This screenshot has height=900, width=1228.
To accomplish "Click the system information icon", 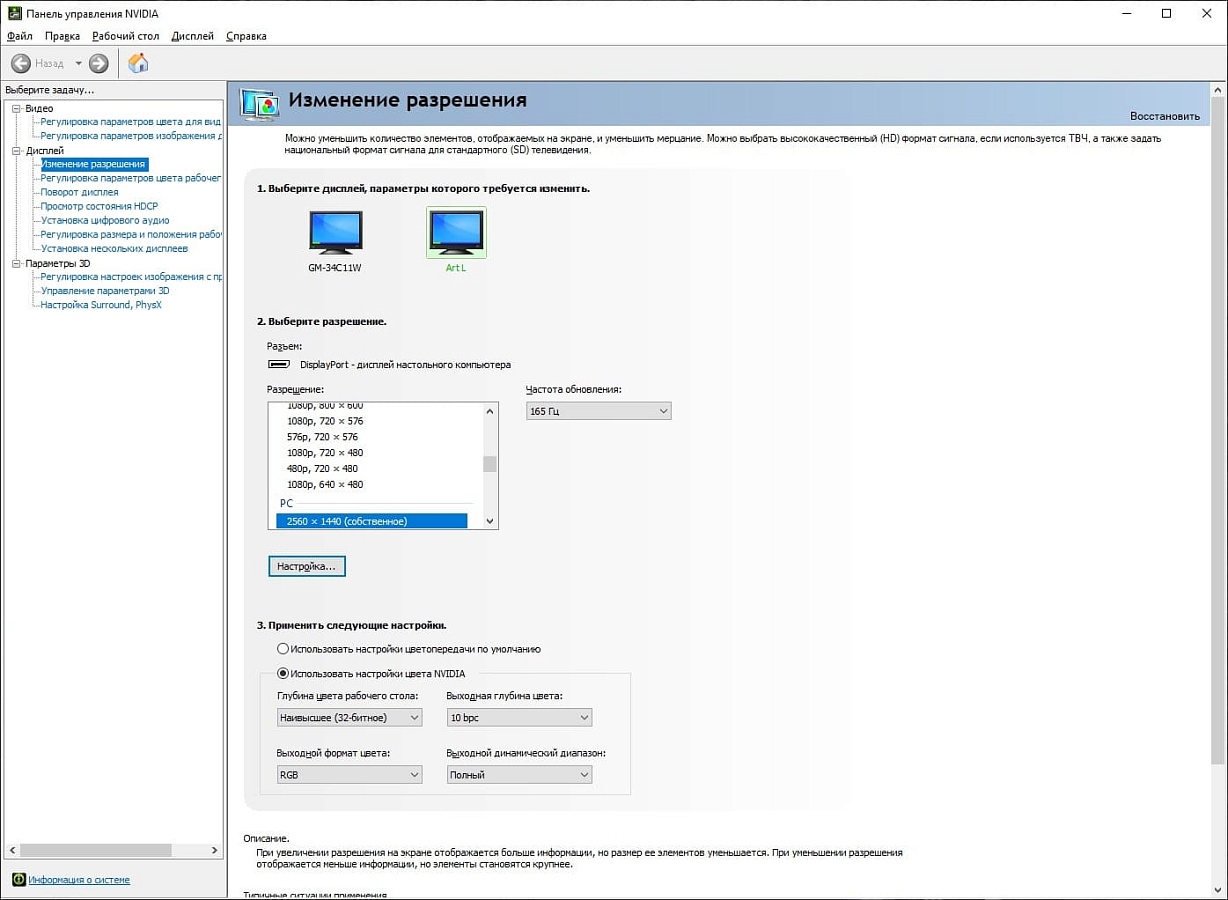I will coord(19,880).
